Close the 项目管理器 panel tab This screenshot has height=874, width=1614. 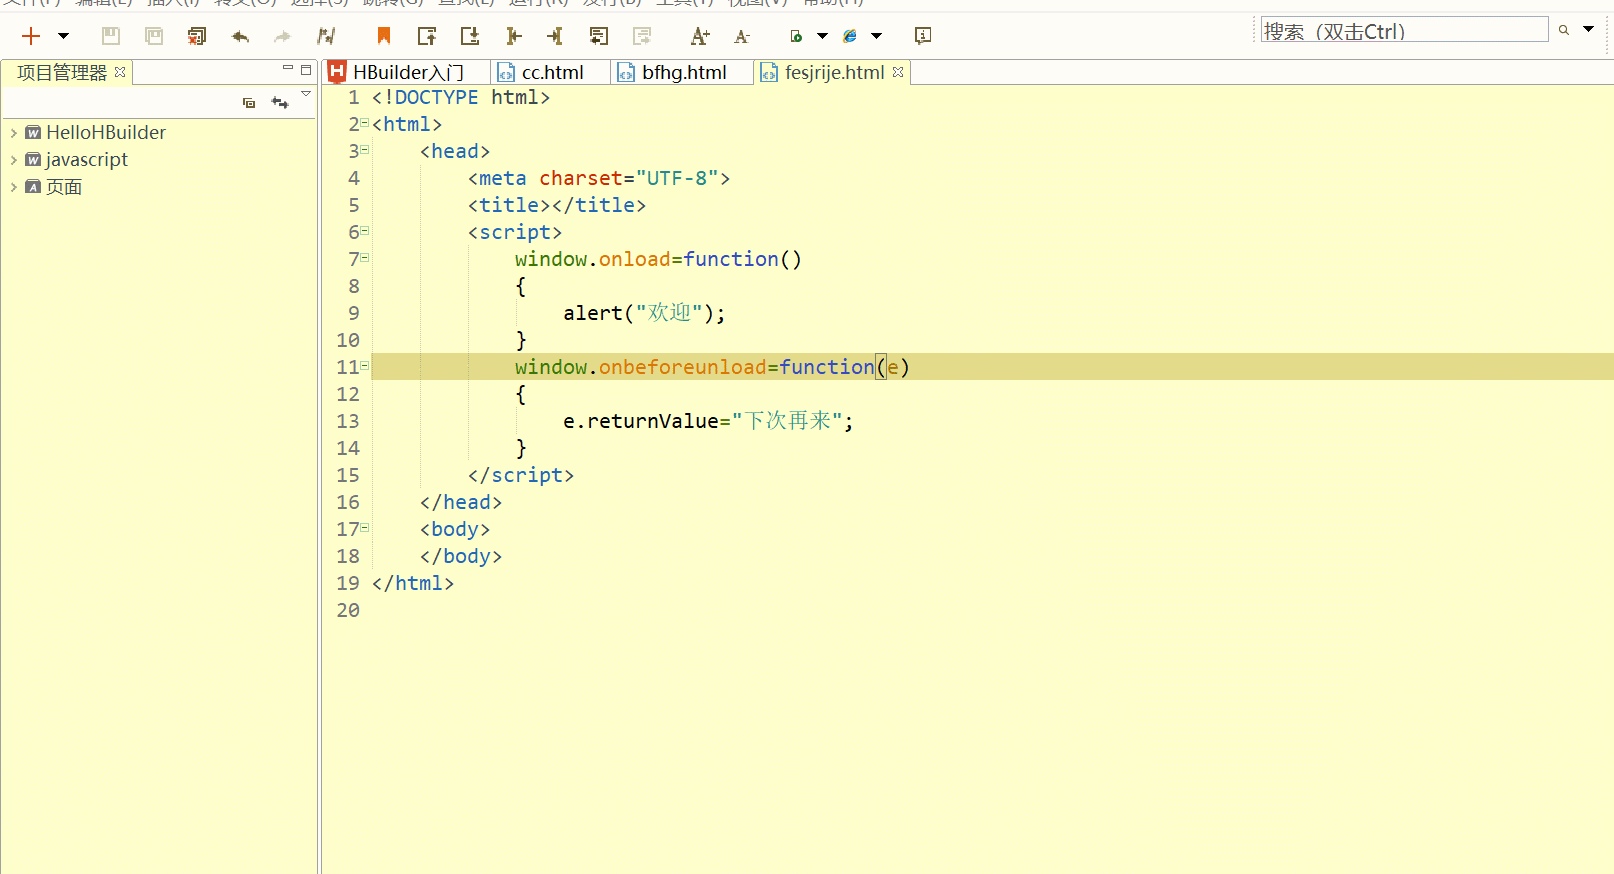click(120, 72)
